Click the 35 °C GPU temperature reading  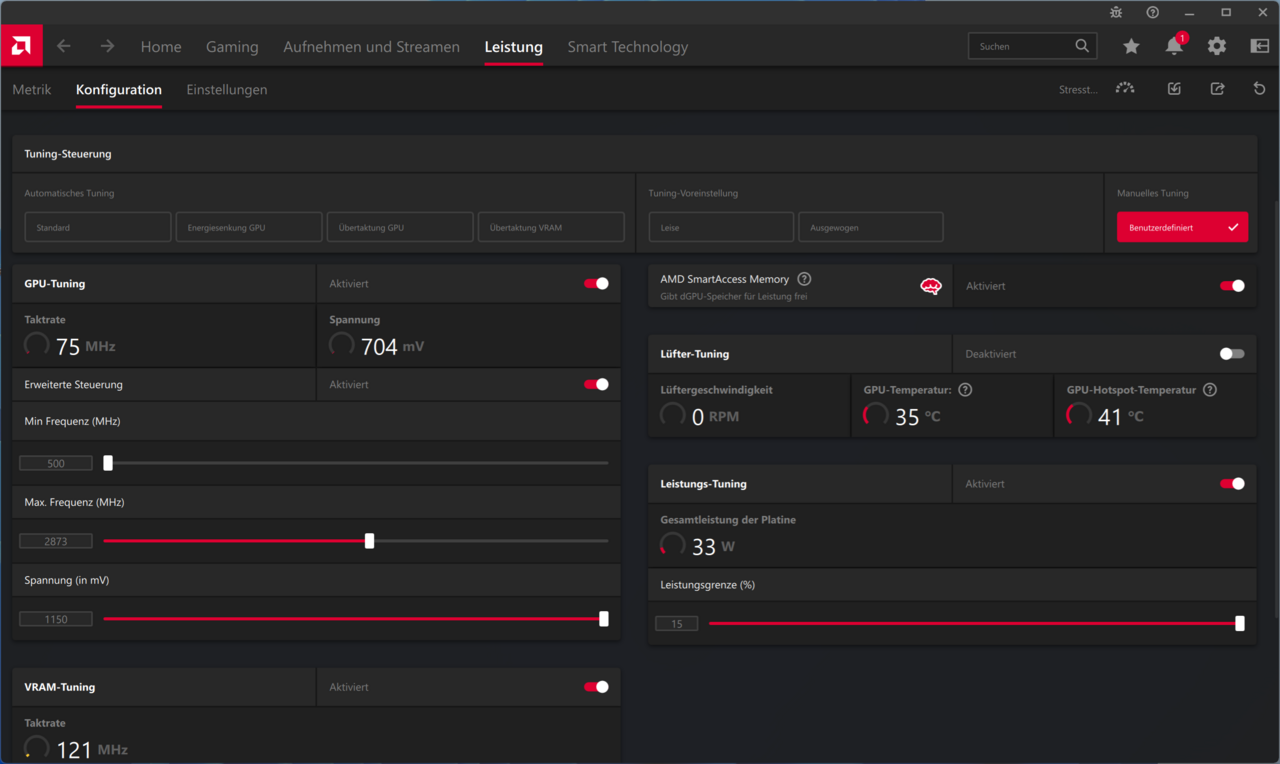coord(917,416)
